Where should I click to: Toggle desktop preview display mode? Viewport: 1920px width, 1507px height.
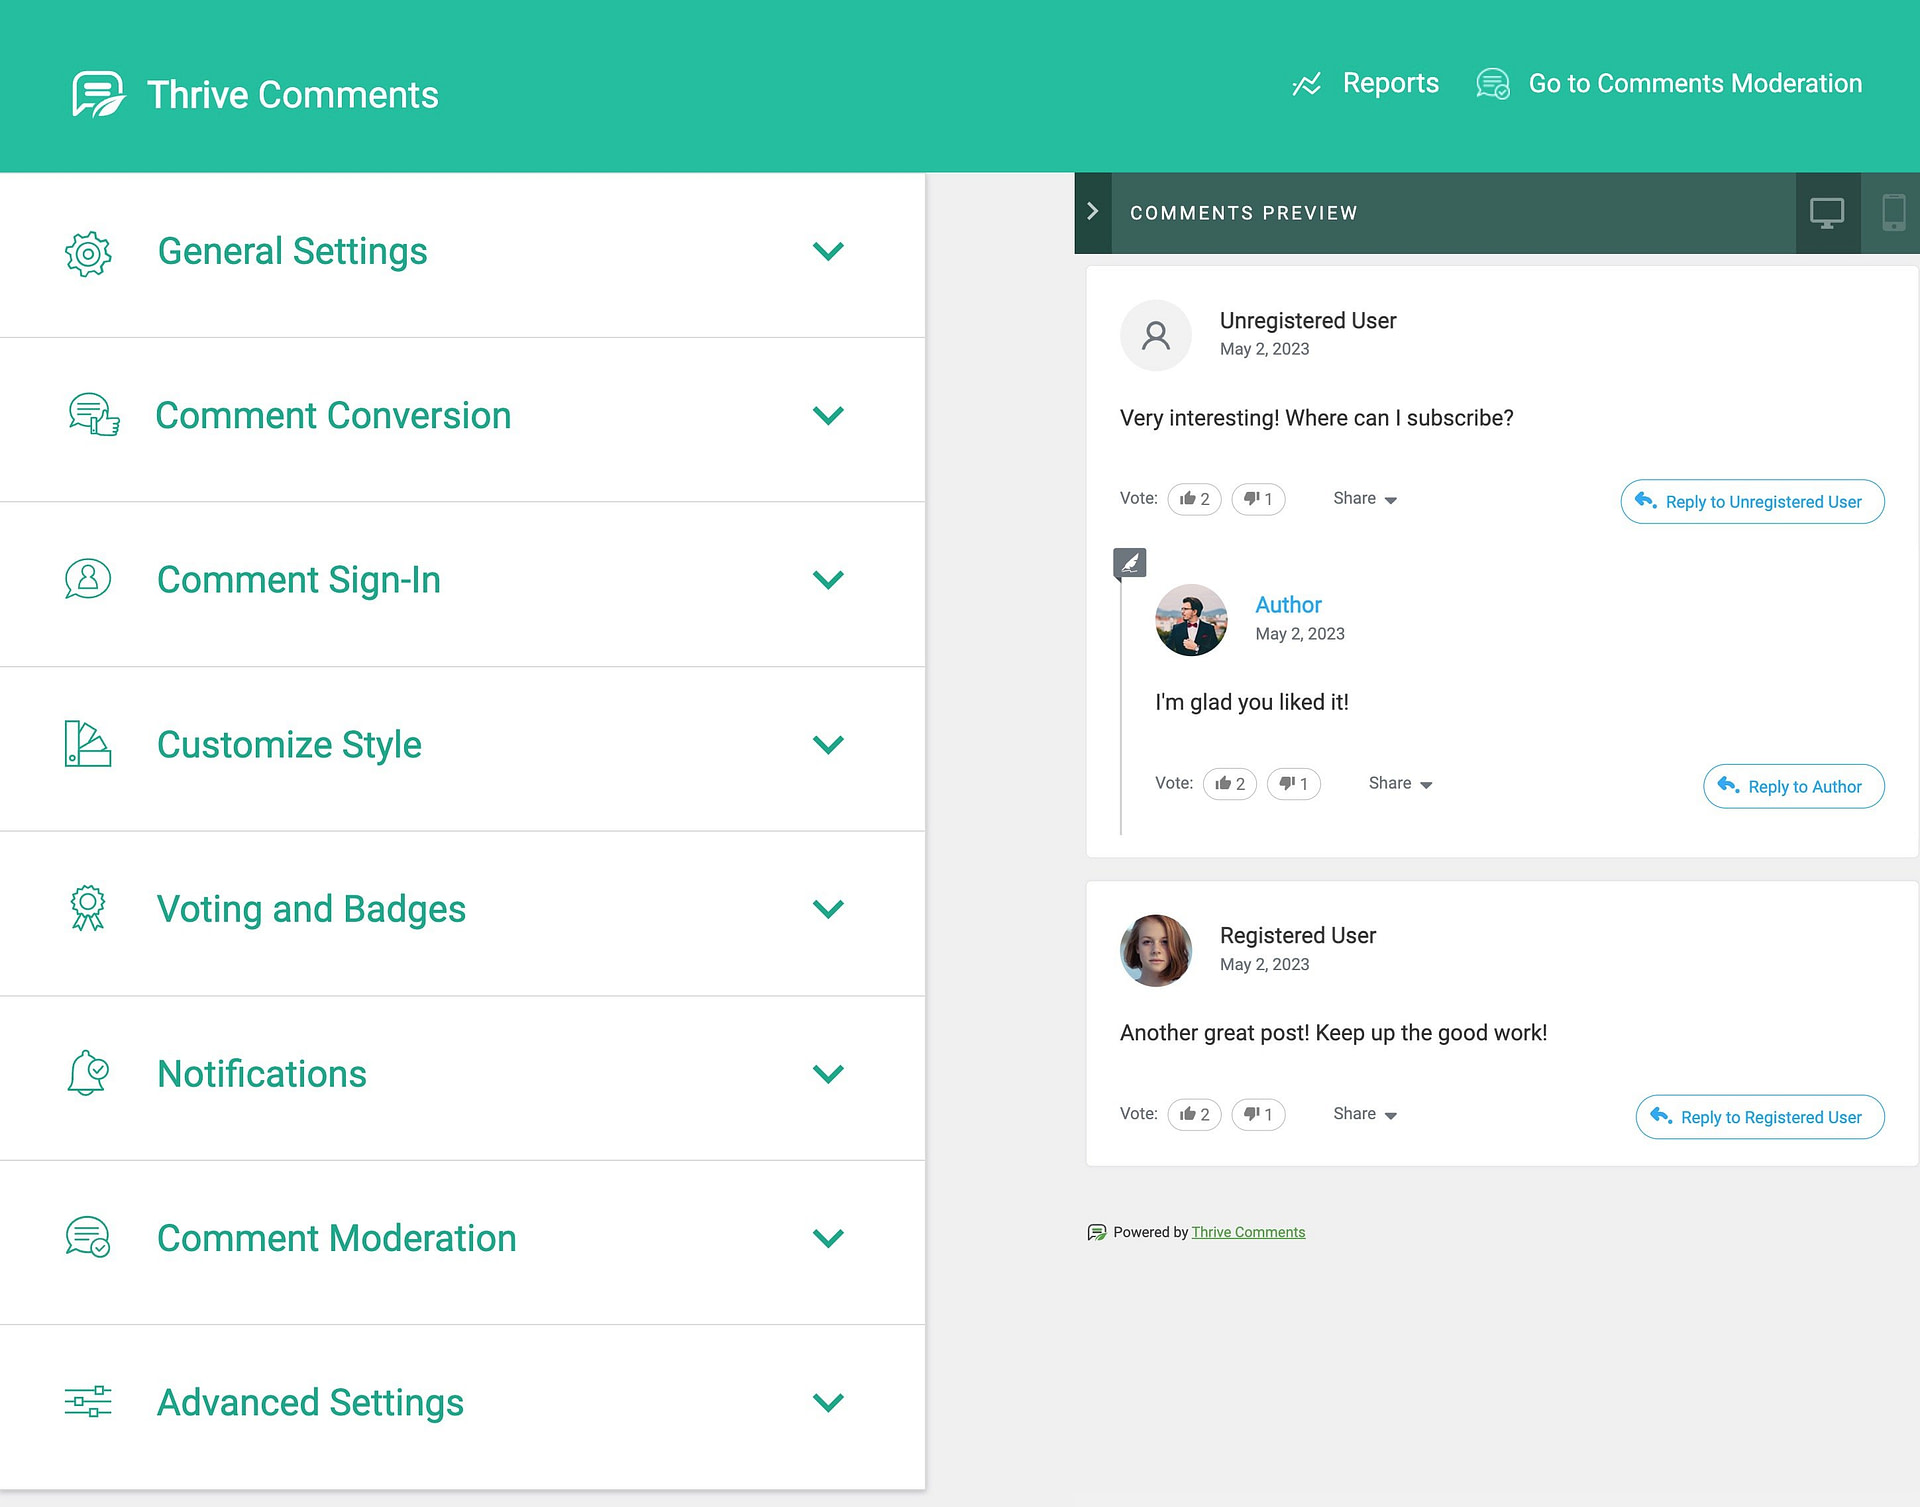1826,214
